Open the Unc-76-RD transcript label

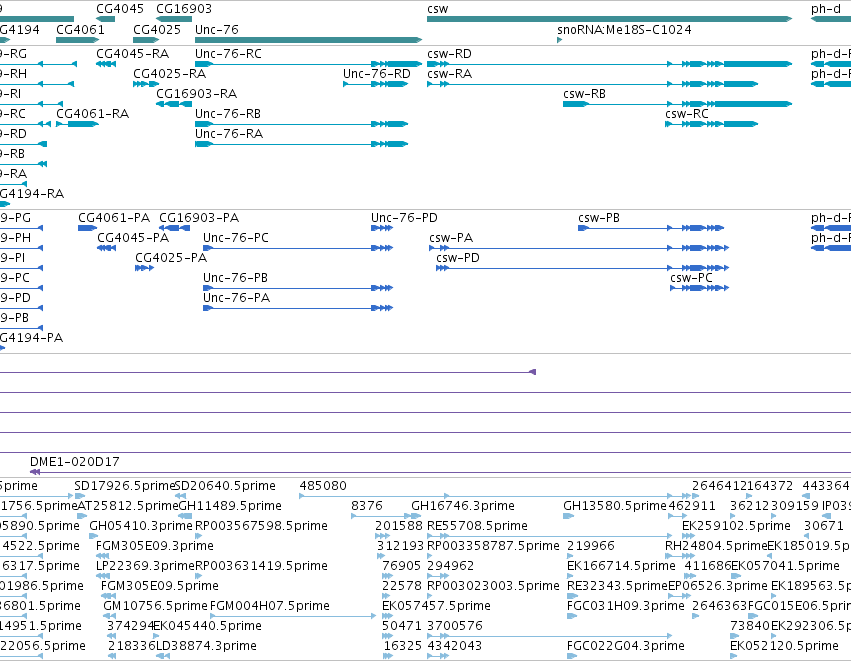coord(377,74)
